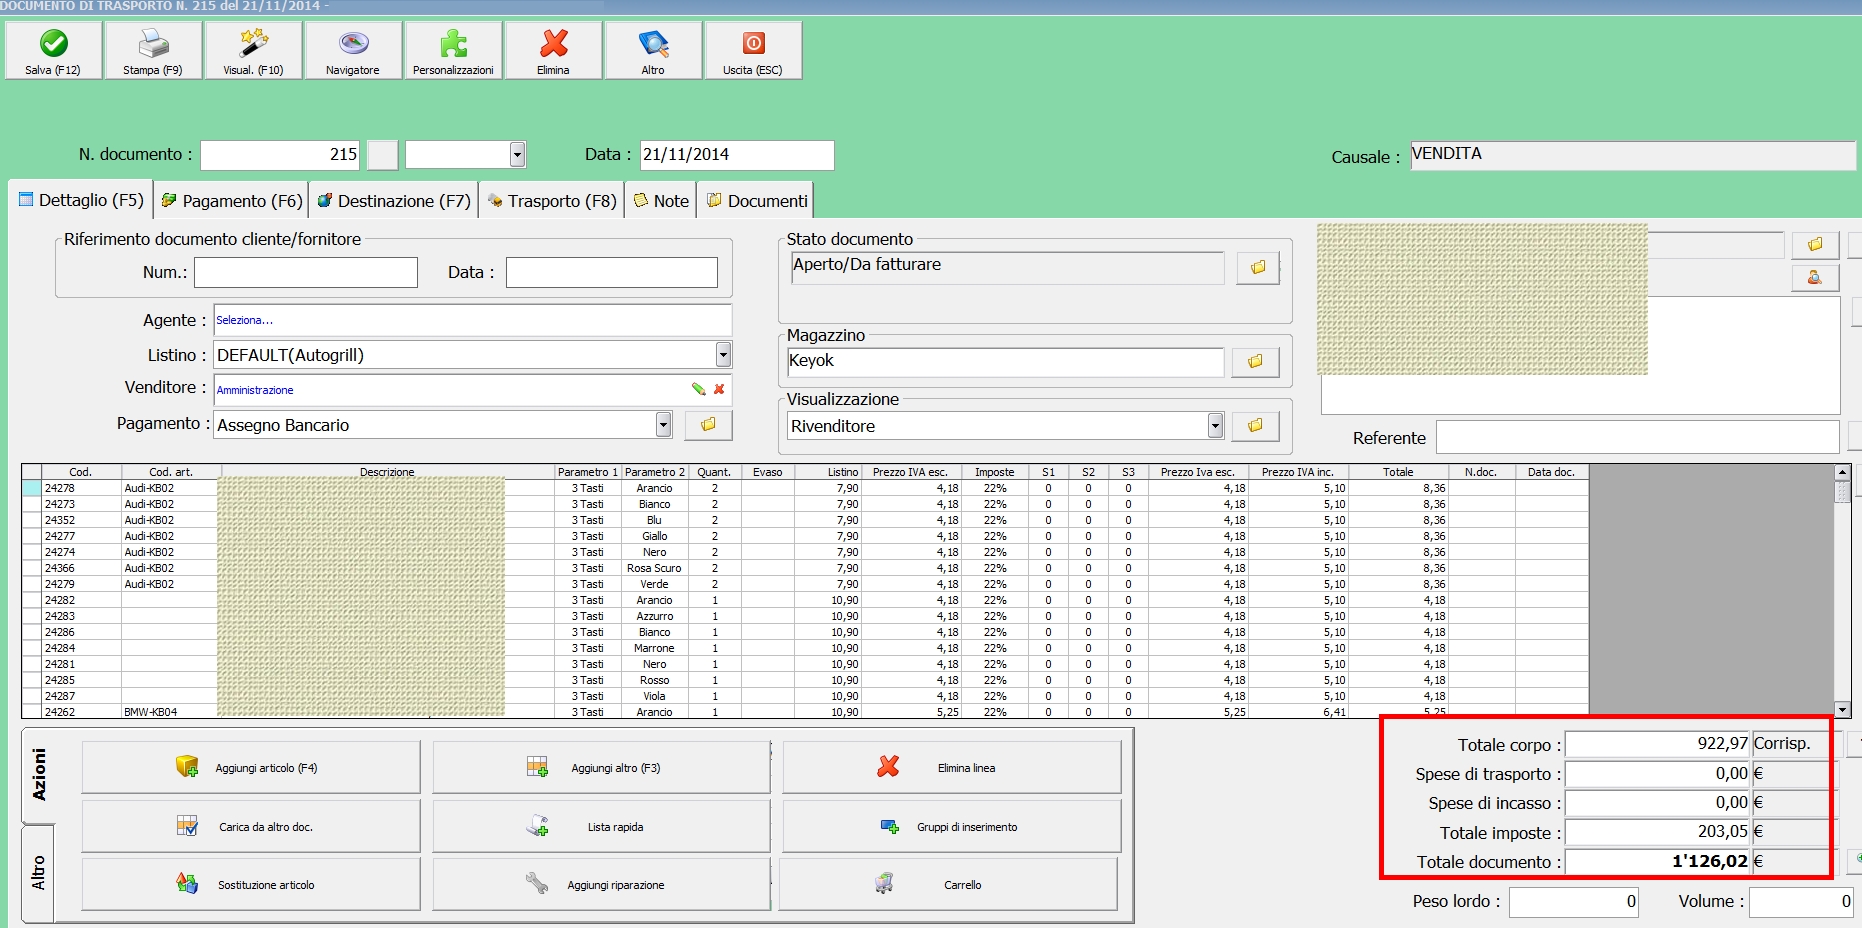Click the Data field 21/11/2014

pyautogui.click(x=737, y=154)
